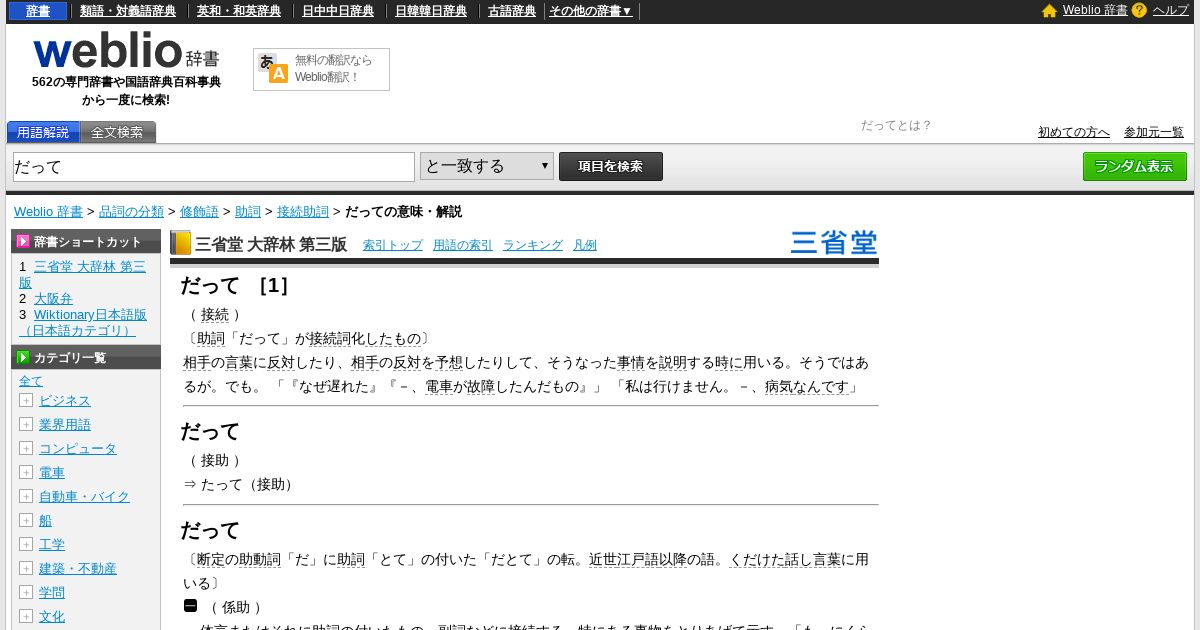Open the ランキング link
Screen dimensions: 1200x630
pos(533,245)
